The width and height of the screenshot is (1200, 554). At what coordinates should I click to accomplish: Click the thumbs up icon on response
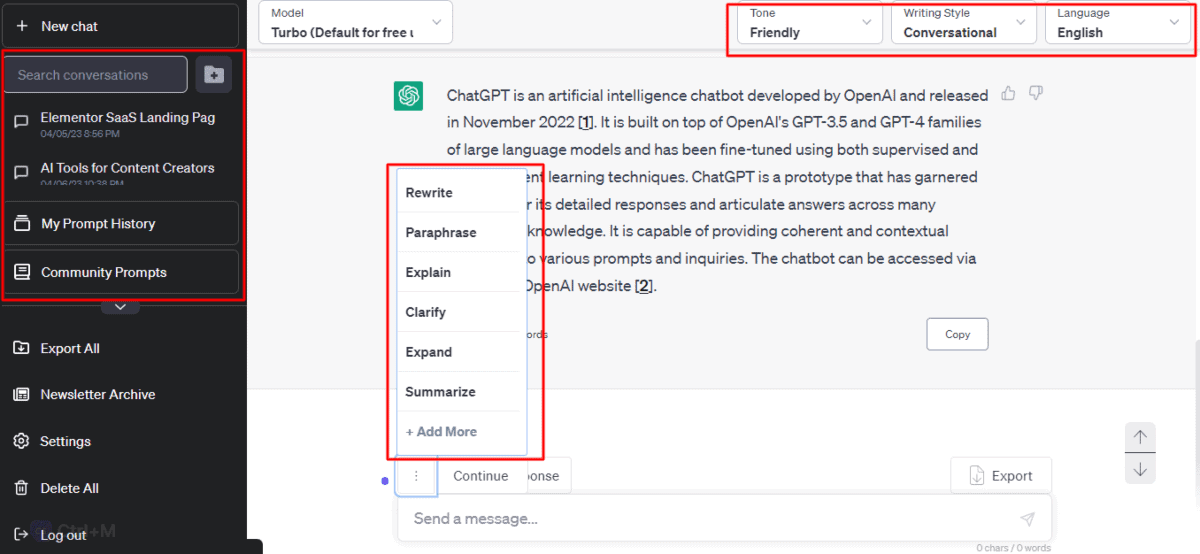pyautogui.click(x=1008, y=93)
